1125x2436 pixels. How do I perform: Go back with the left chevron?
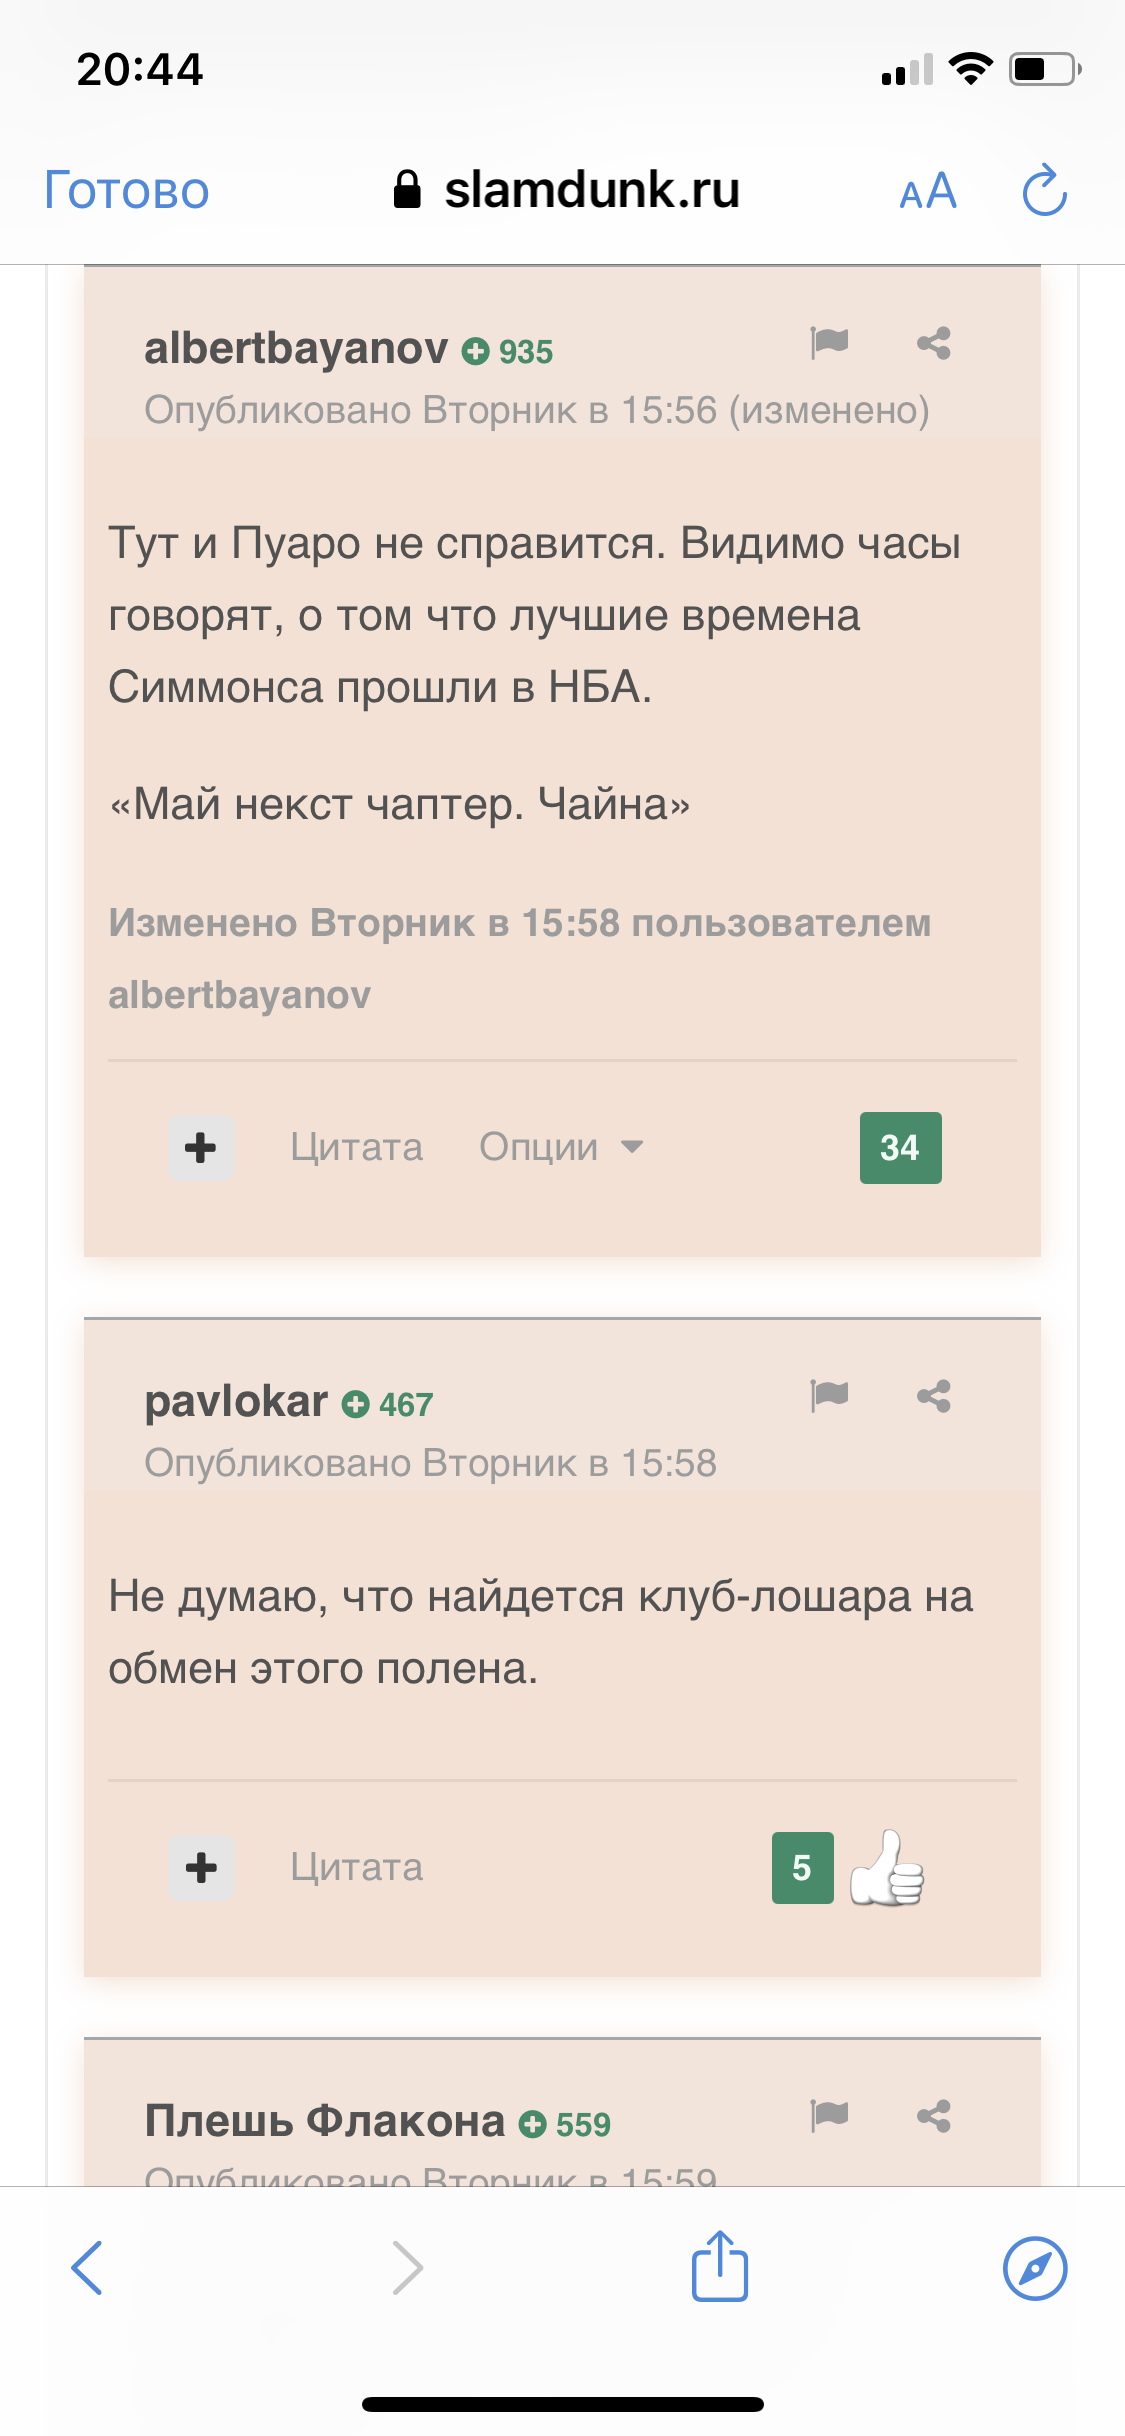pos(87,2268)
